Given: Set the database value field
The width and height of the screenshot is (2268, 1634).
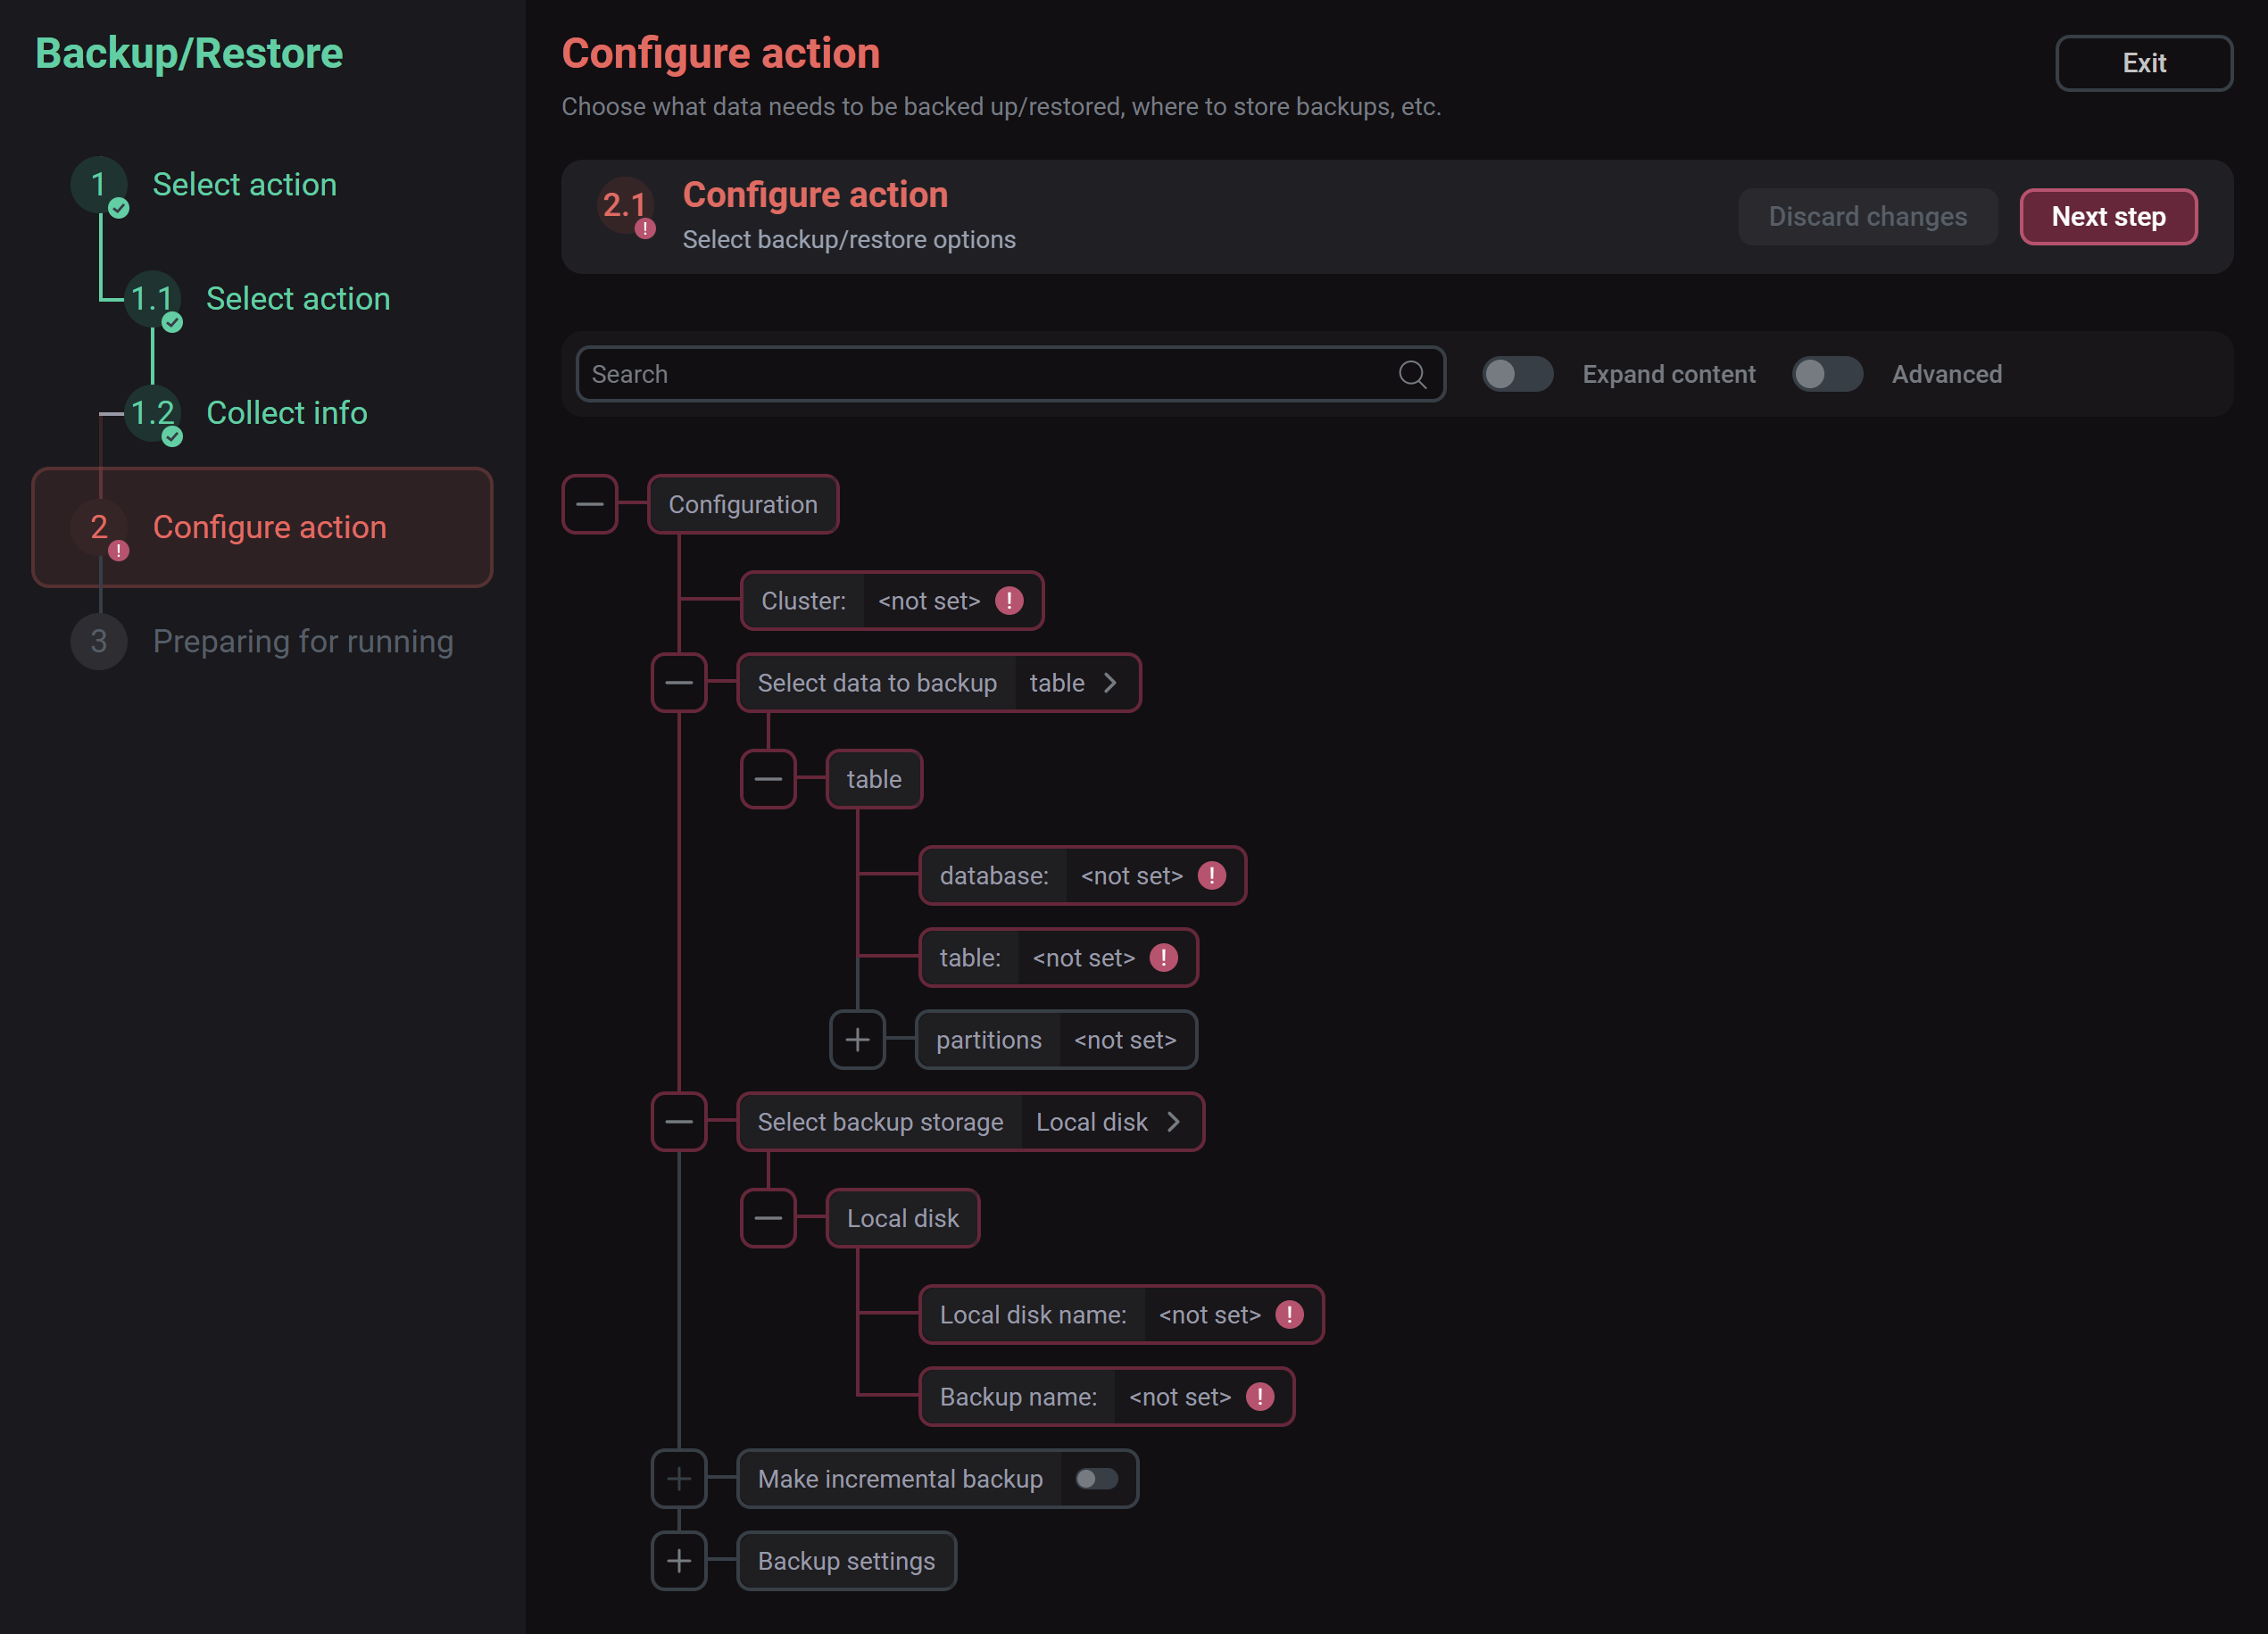Looking at the screenshot, I should pos(1132,876).
